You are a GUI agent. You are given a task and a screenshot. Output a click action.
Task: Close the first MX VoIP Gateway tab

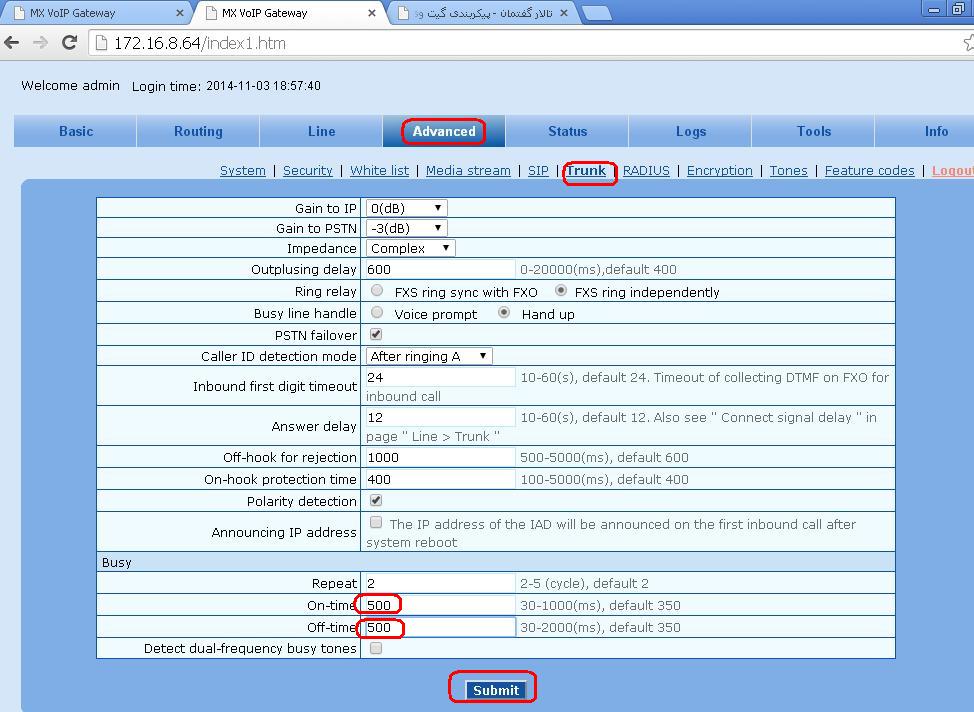pos(181,13)
